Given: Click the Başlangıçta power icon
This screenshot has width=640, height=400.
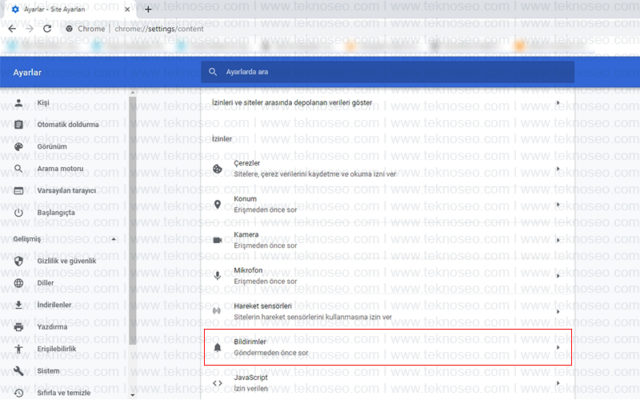Looking at the screenshot, I should coord(18,213).
